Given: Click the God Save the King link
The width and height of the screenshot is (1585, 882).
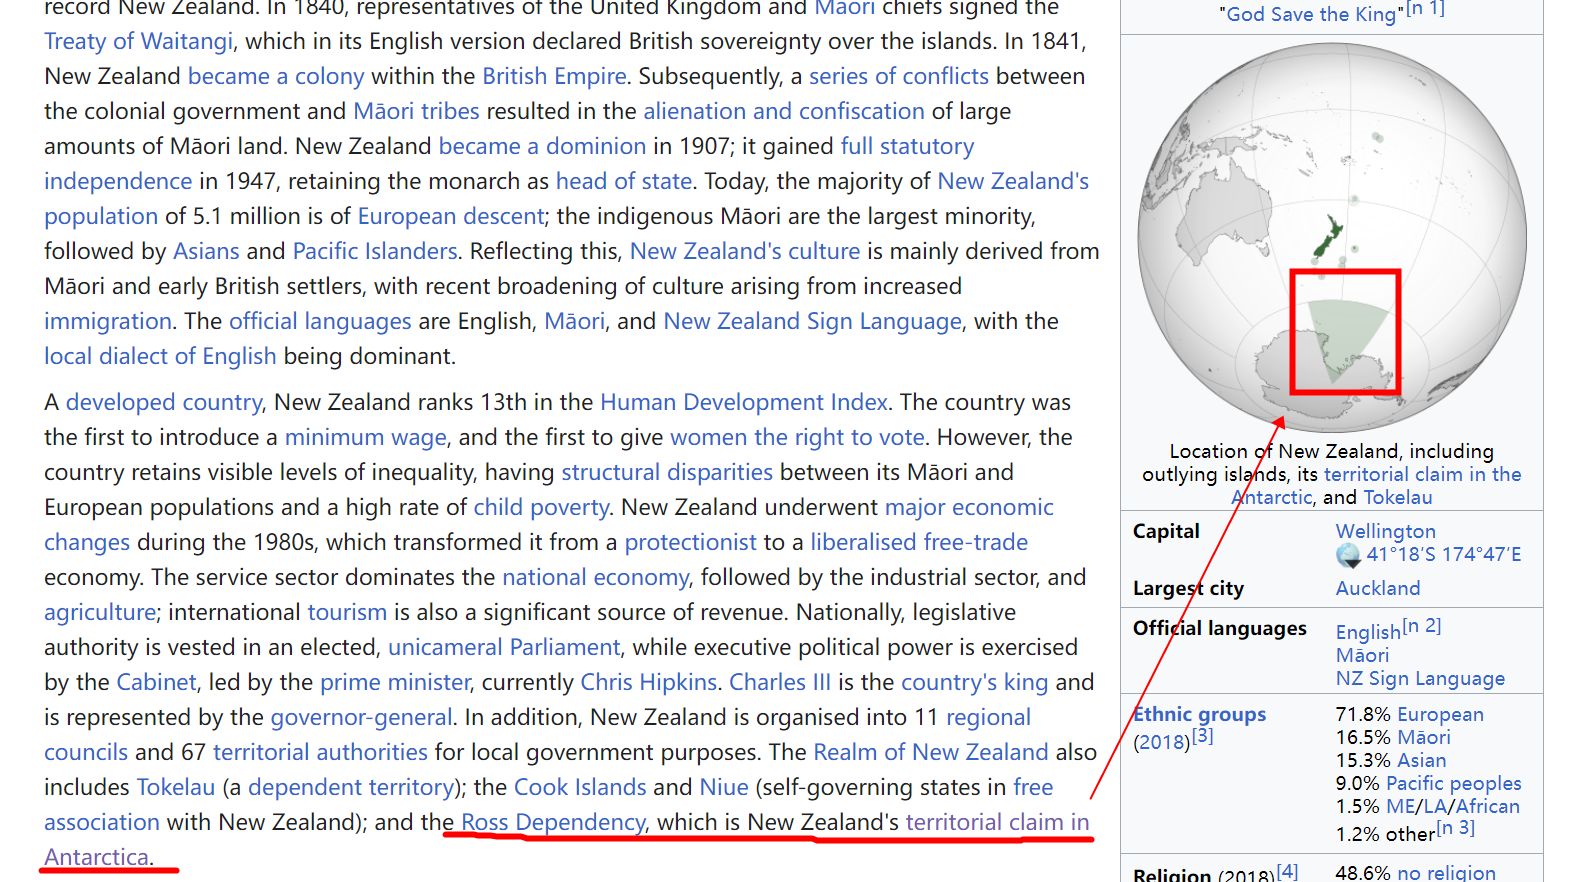Looking at the screenshot, I should [x=1310, y=14].
